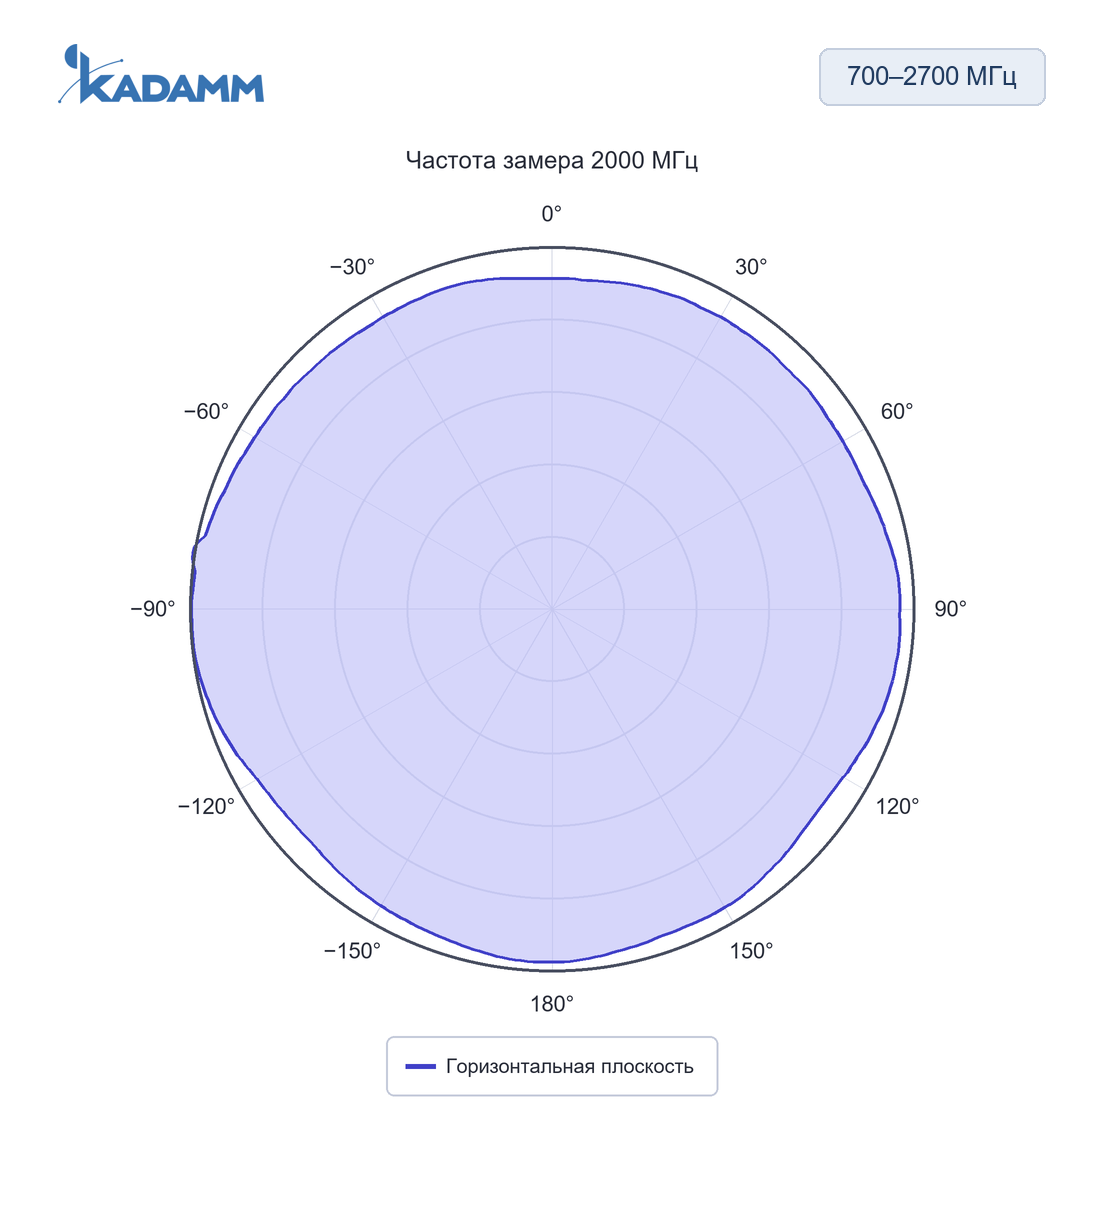Toggle the Горизонтальная плоскость legend entry
The image size is (1104, 1211).
[552, 1066]
